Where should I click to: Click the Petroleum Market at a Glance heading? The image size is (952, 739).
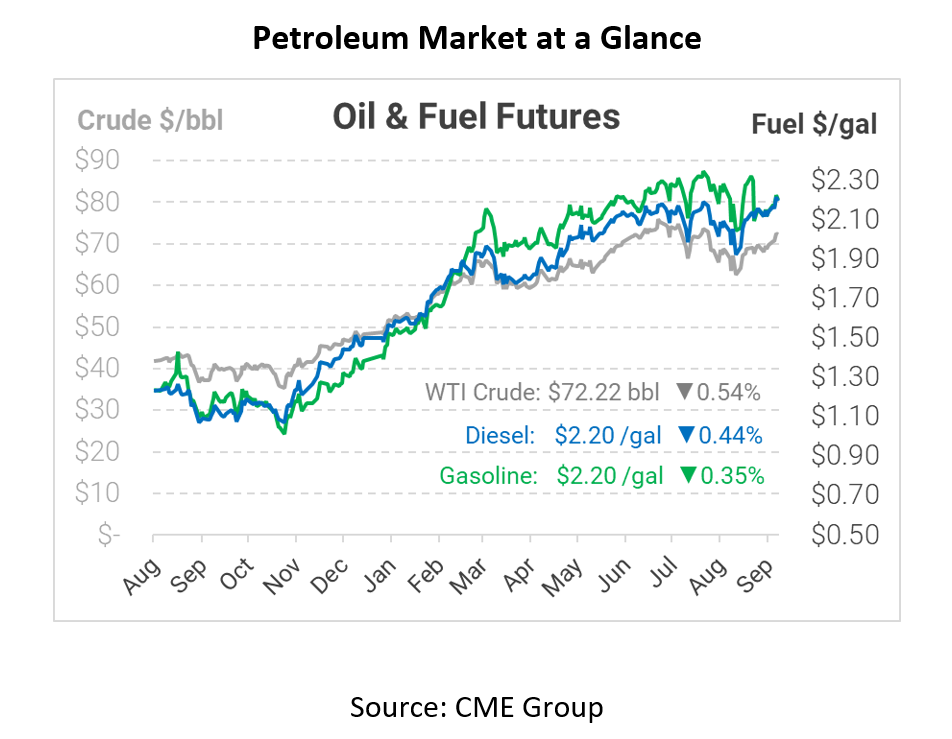476,39
